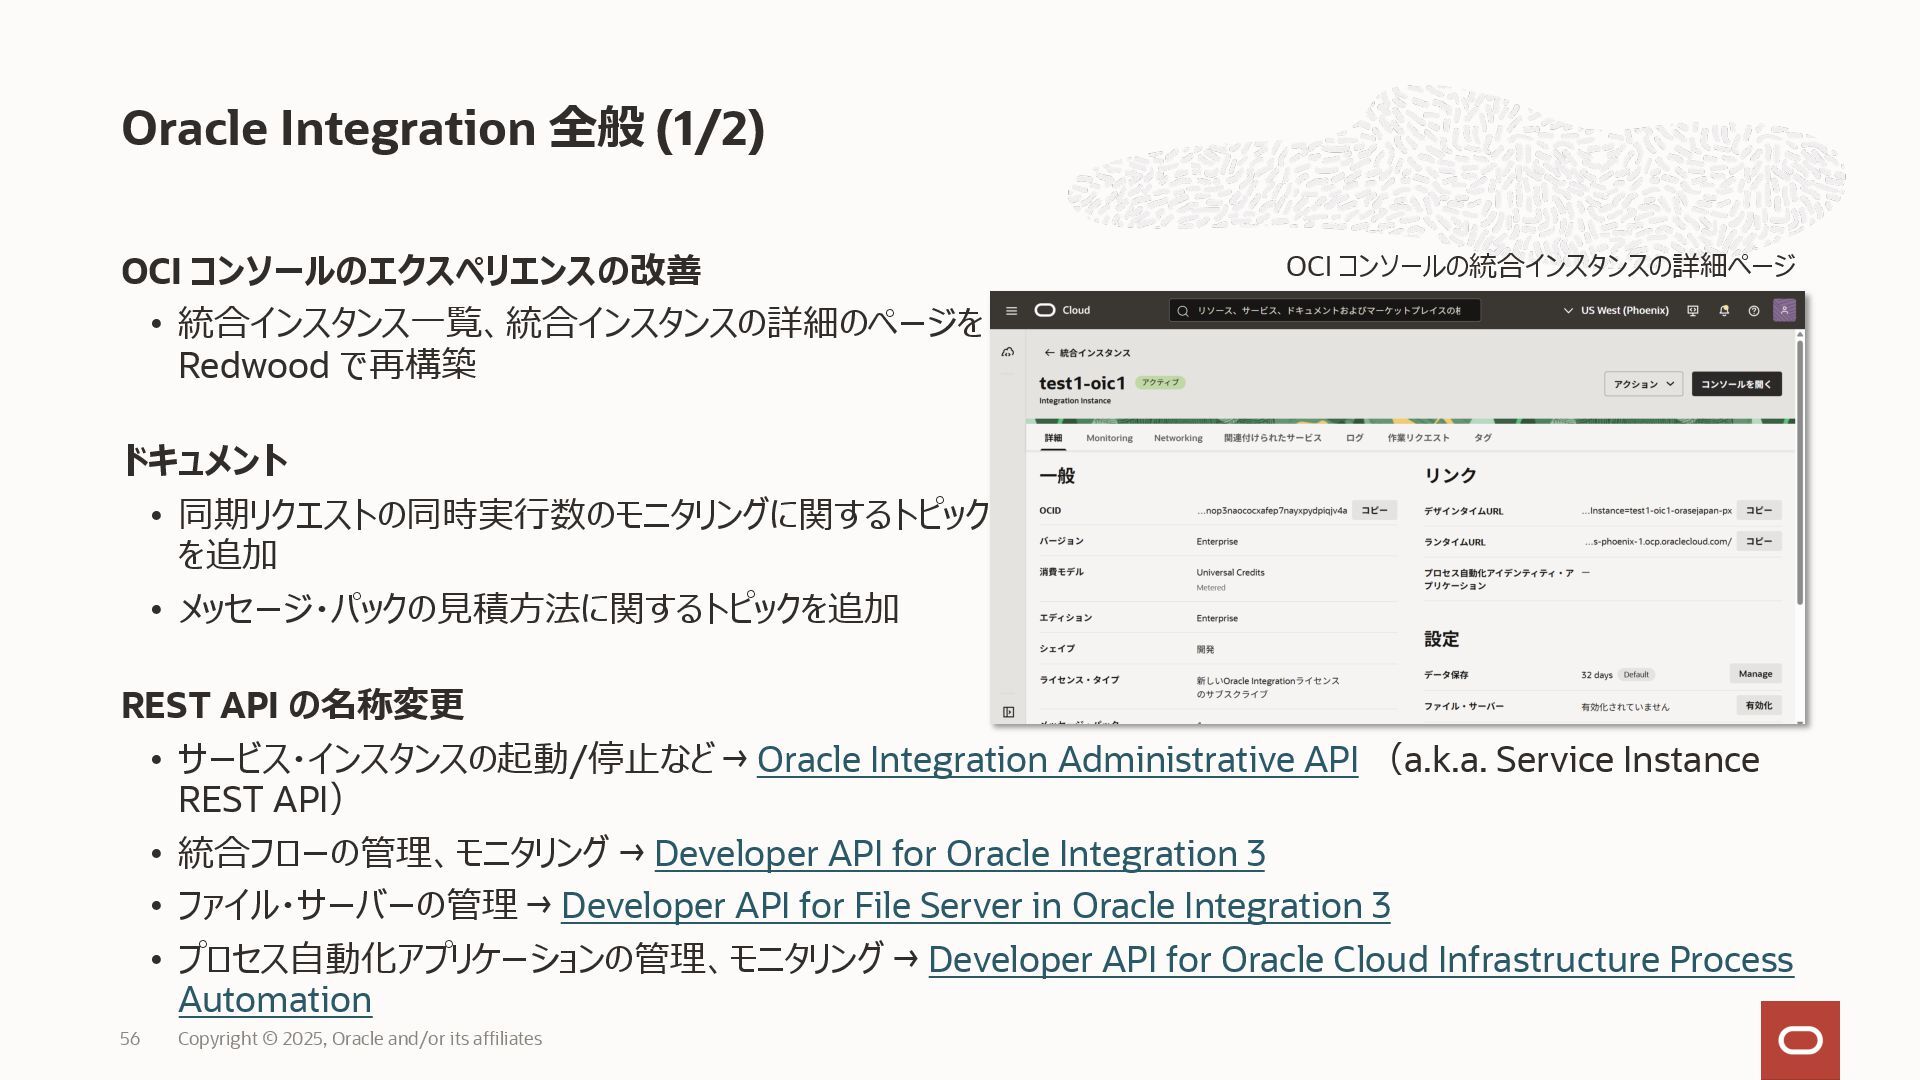Viewport: 1920px width, 1080px height.
Task: Click Manage for データ保存
Action: click(1755, 674)
